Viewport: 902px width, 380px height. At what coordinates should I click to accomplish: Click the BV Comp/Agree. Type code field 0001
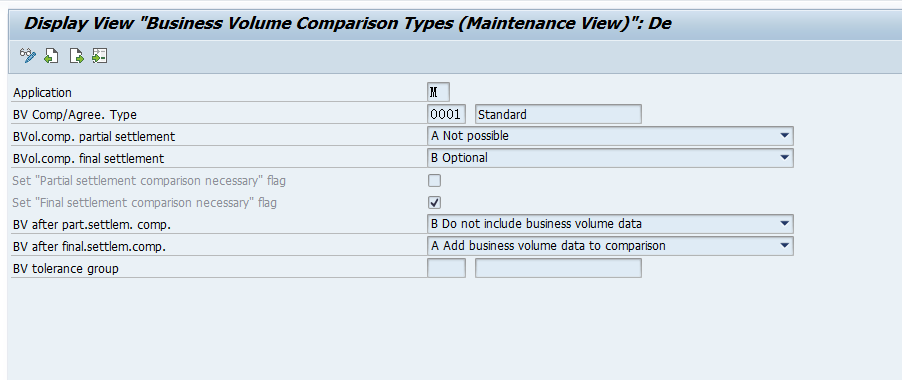coord(446,114)
